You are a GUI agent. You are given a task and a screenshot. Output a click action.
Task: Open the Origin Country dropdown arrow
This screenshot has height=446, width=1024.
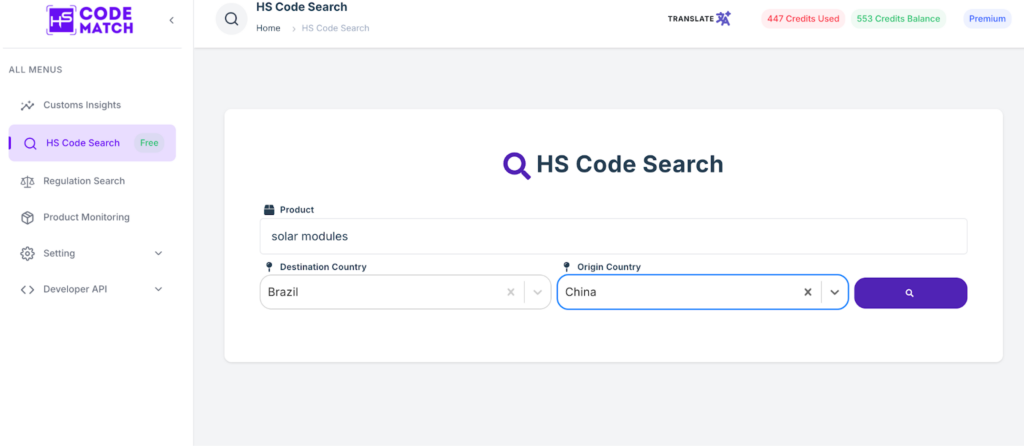(x=834, y=292)
